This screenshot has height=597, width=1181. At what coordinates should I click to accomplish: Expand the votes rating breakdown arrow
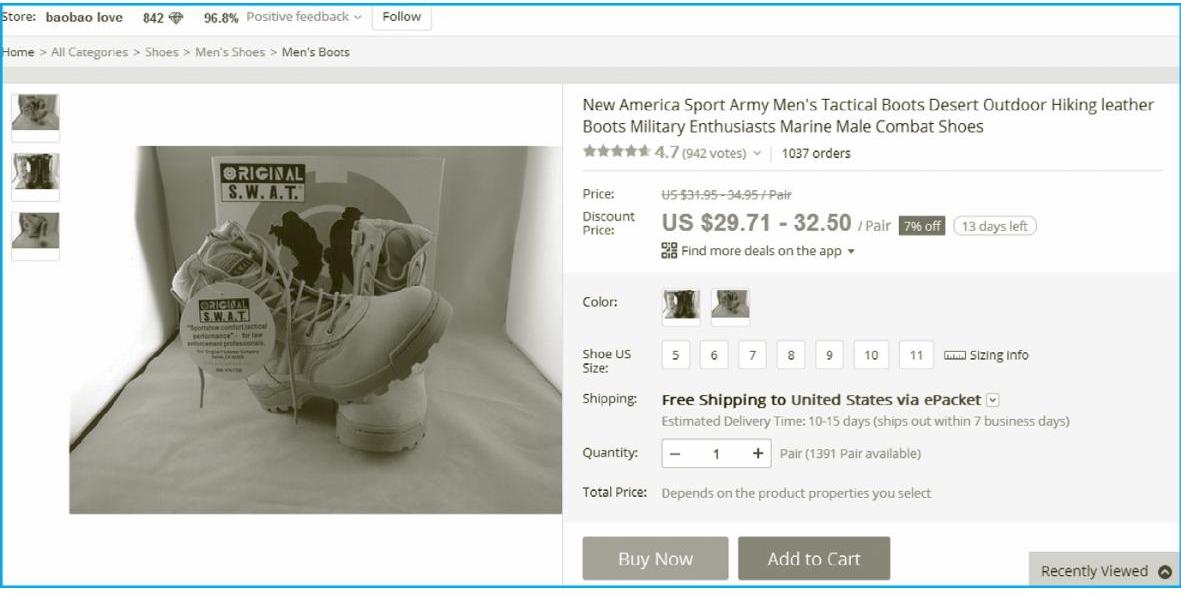[757, 154]
